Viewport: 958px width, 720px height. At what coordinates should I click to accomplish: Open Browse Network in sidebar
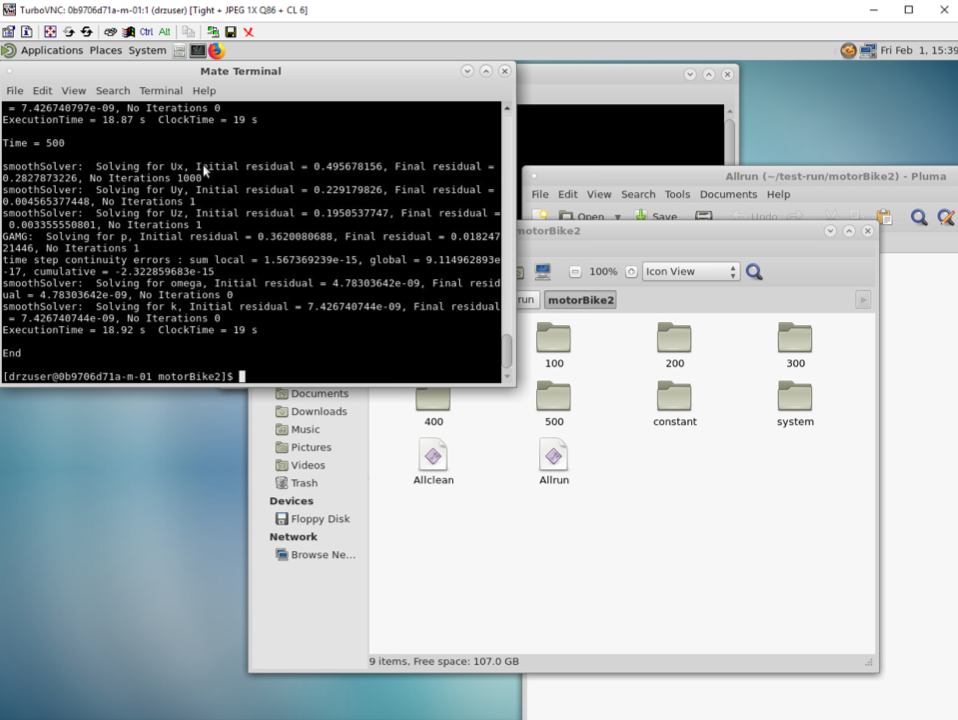(x=315, y=555)
